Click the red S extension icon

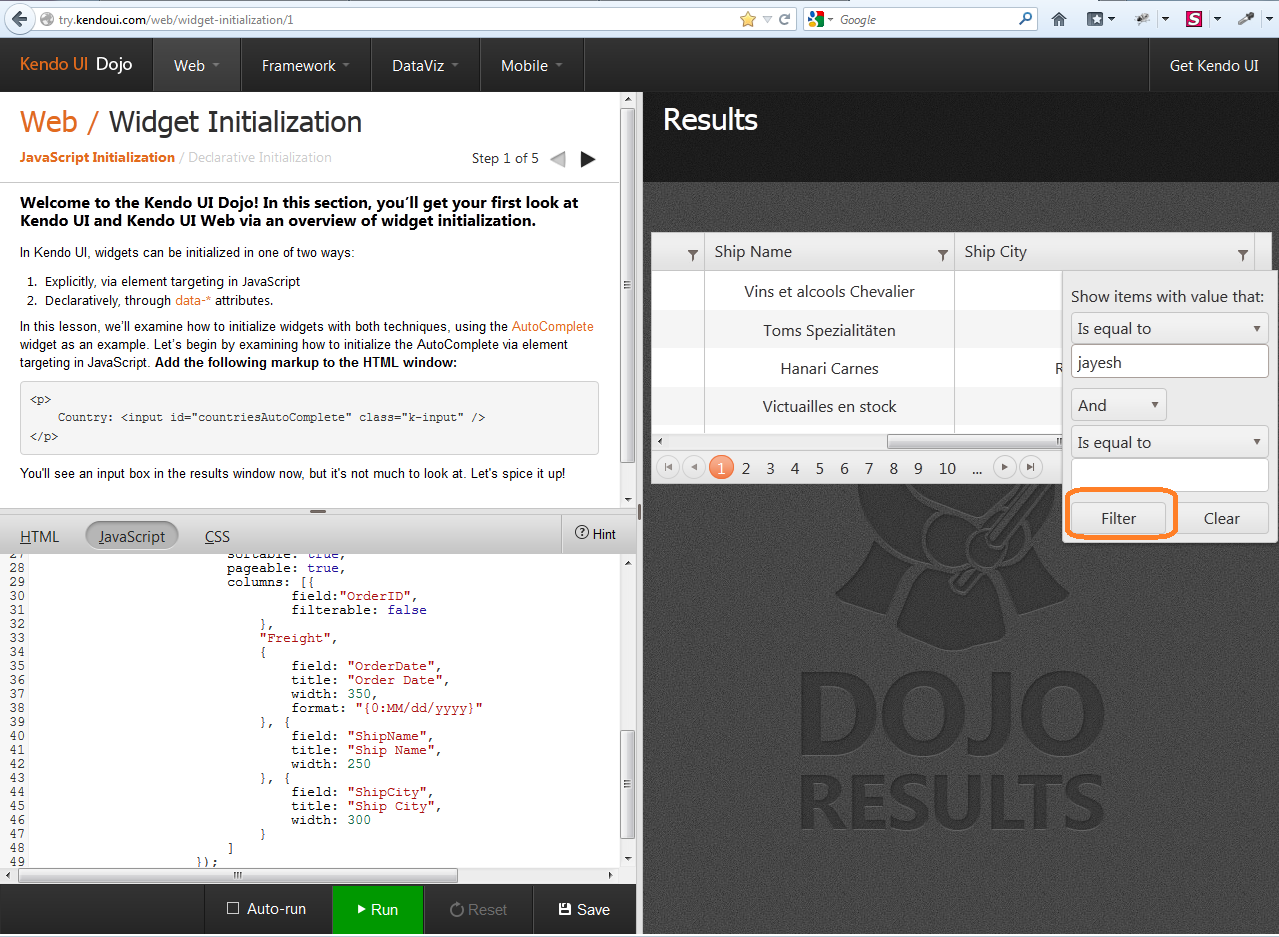1194,19
